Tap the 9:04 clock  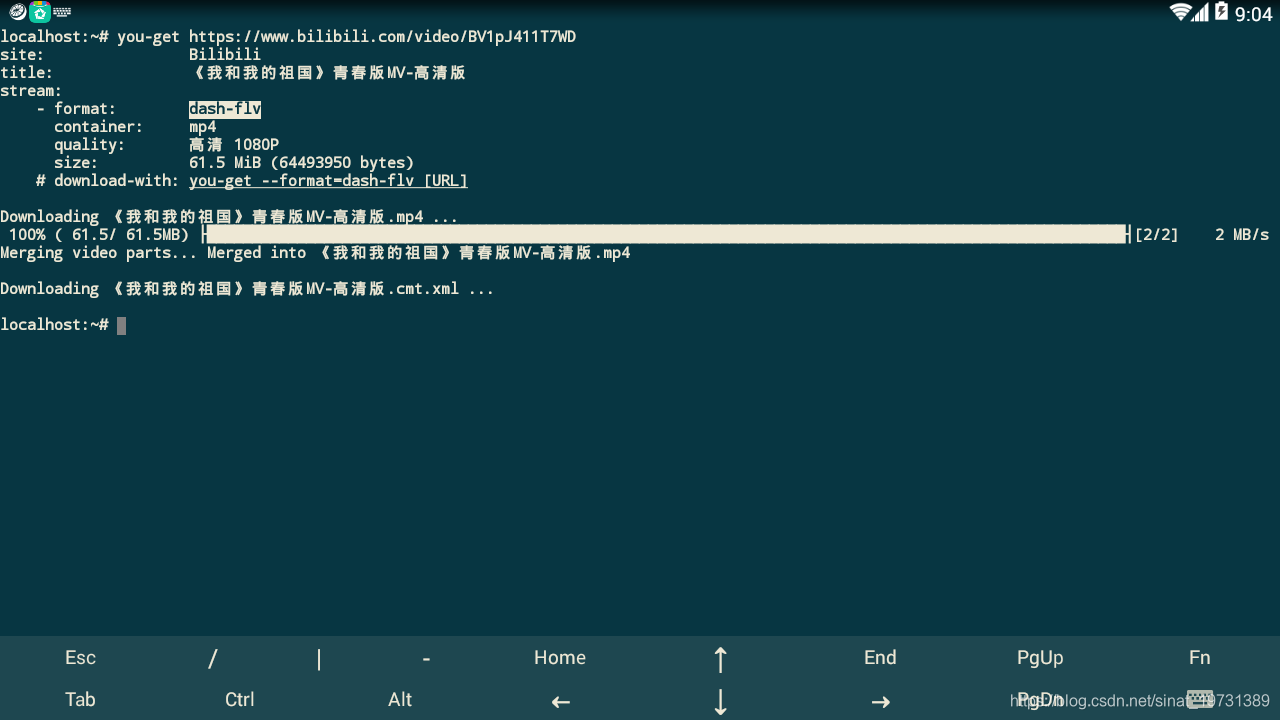click(x=1254, y=13)
